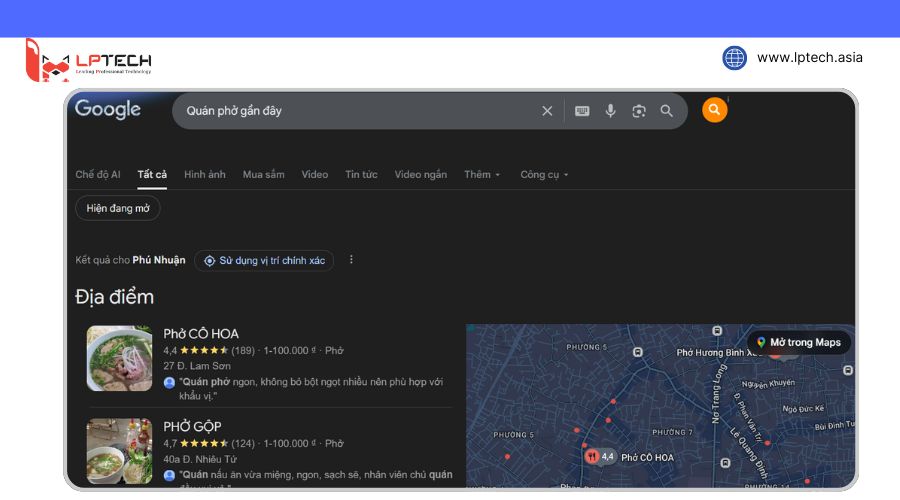
Task: Click the orange search button
Action: click(x=715, y=110)
